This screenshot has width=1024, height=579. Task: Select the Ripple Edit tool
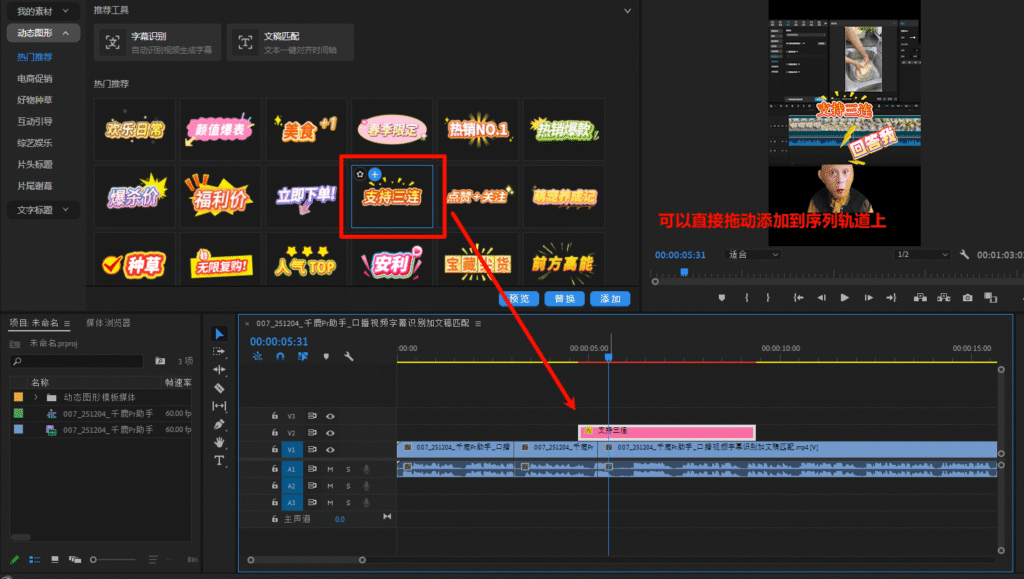[x=220, y=369]
